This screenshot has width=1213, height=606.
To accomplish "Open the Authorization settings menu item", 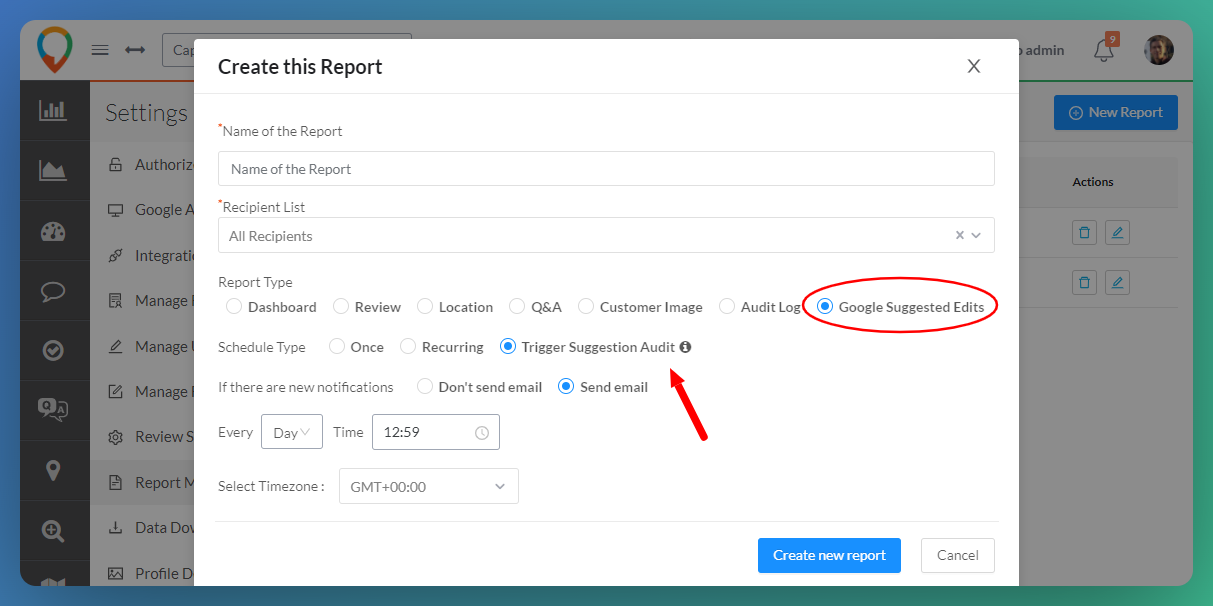I will [142, 164].
